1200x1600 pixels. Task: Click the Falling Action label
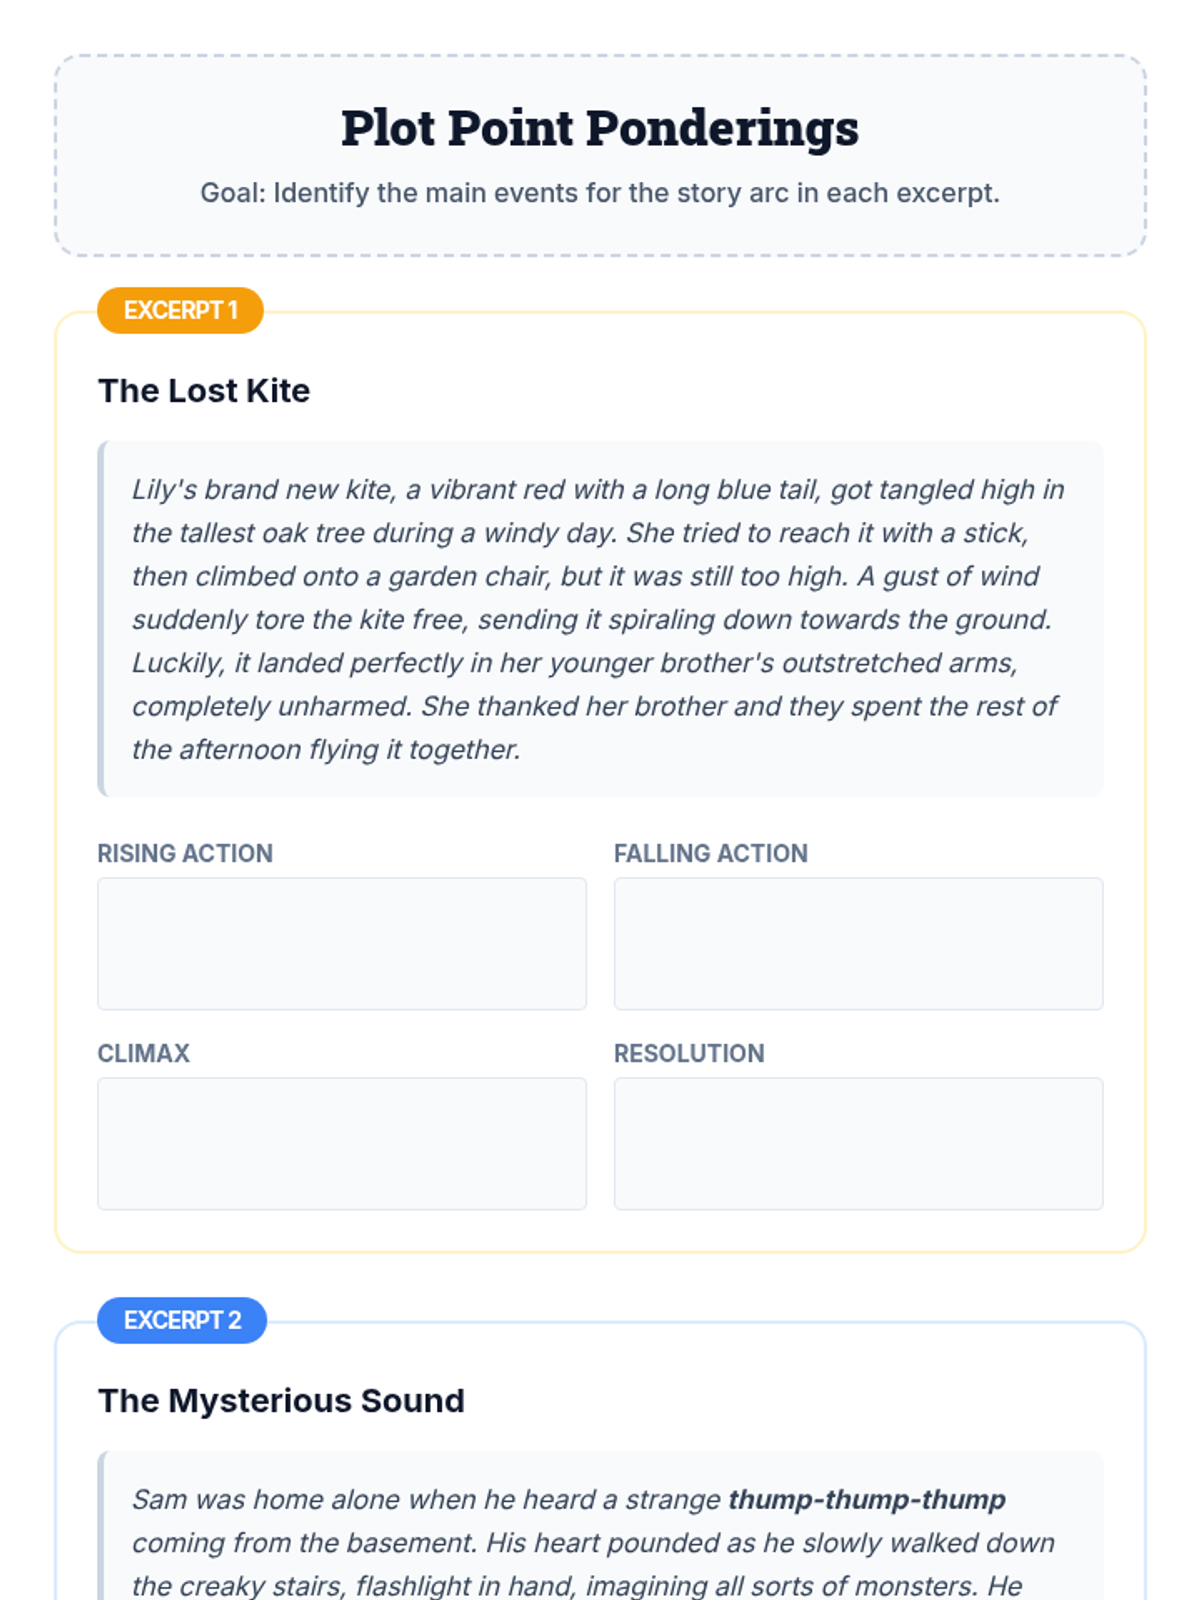[x=711, y=853]
